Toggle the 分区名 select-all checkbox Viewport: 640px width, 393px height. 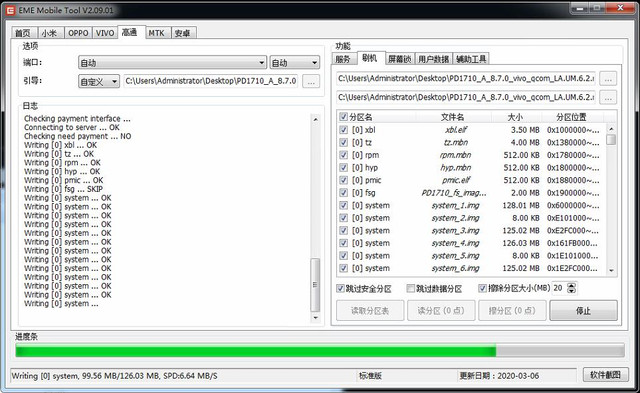344,117
